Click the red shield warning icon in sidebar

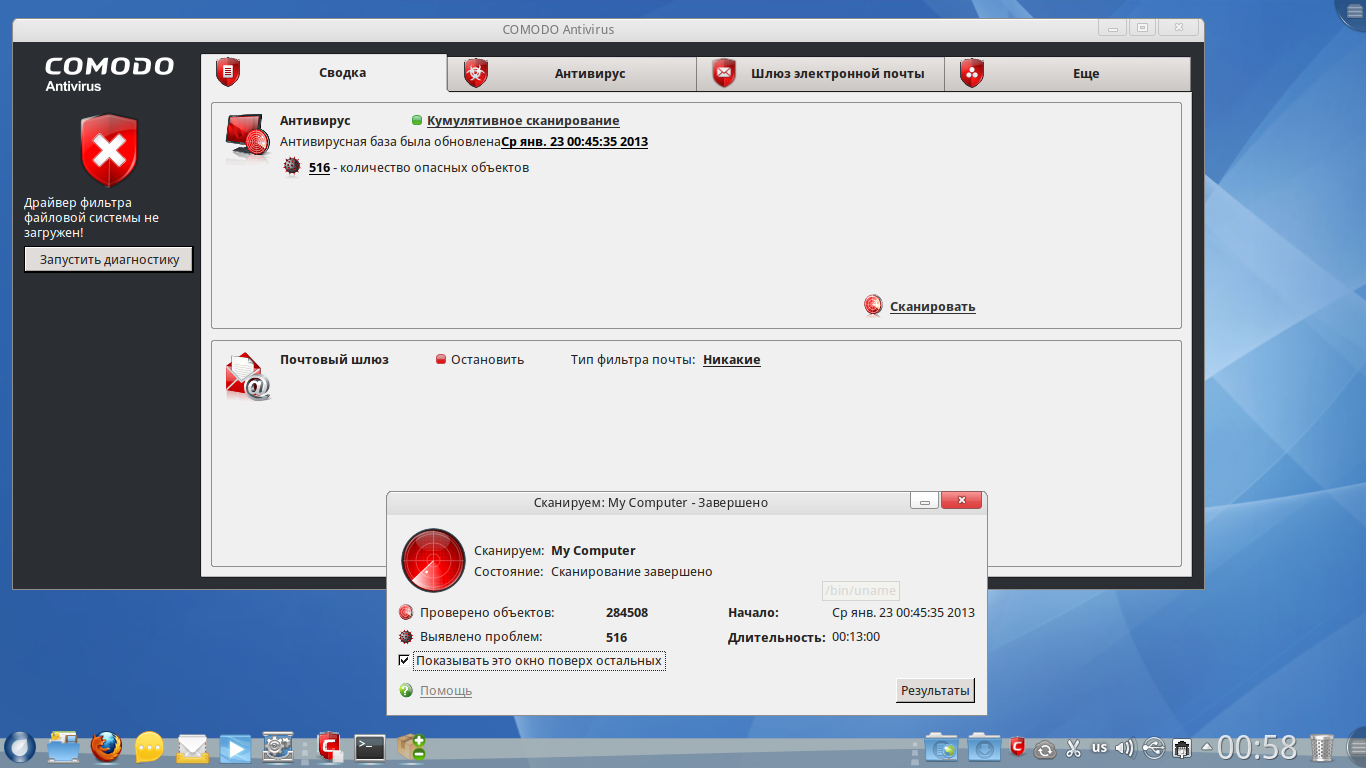109,151
